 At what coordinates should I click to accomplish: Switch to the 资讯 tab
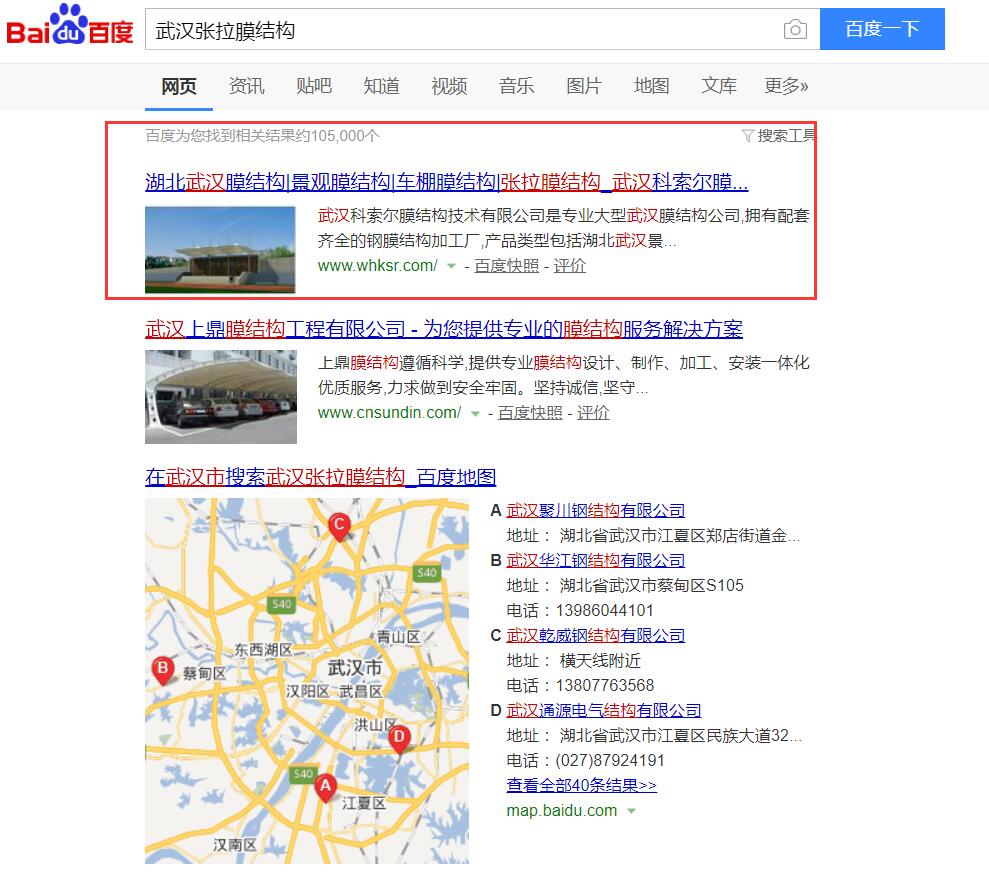[x=246, y=86]
